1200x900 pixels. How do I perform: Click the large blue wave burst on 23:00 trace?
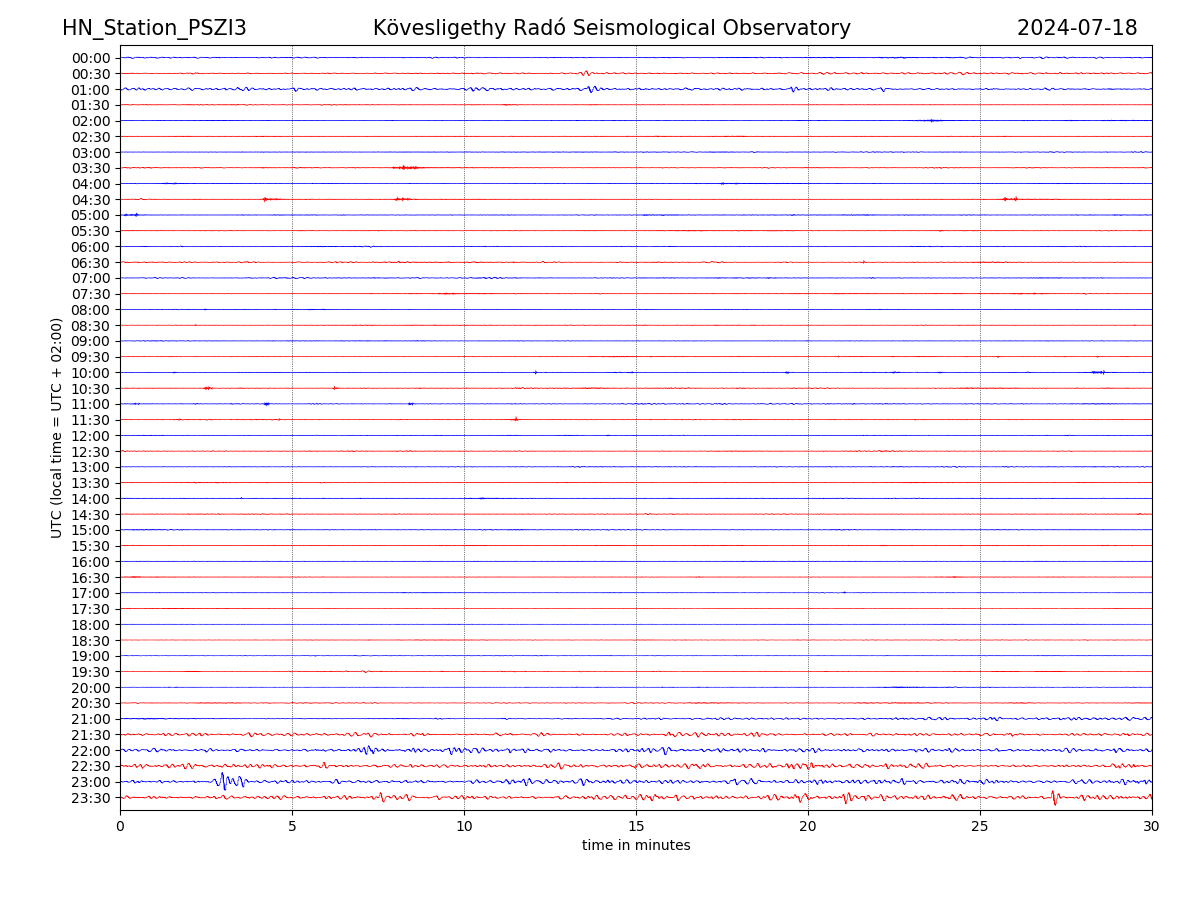pyautogui.click(x=228, y=780)
